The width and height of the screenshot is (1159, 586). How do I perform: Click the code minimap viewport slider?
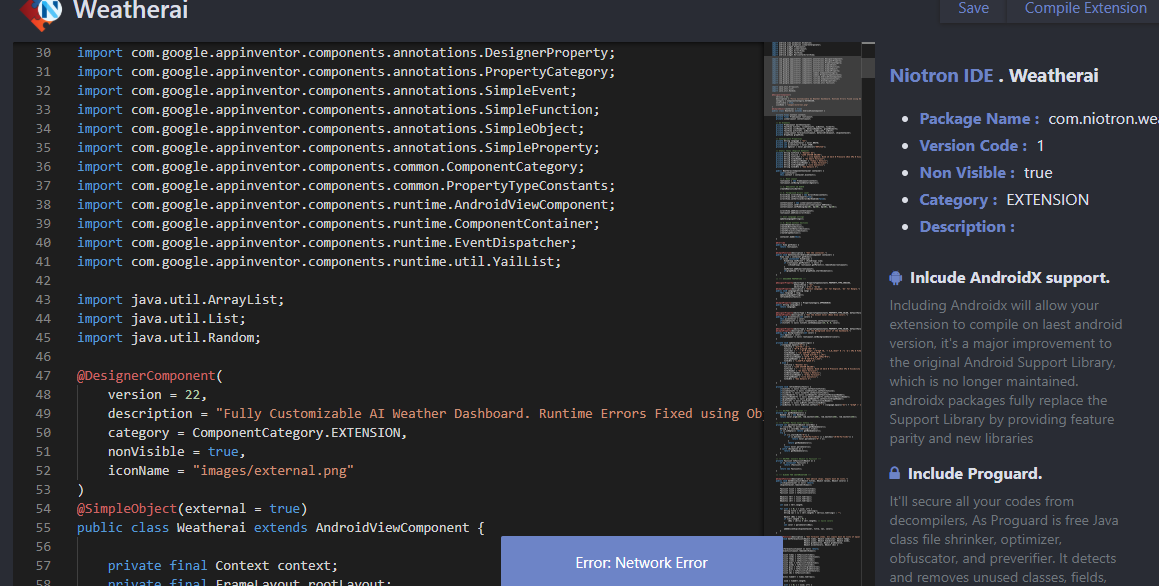click(812, 85)
